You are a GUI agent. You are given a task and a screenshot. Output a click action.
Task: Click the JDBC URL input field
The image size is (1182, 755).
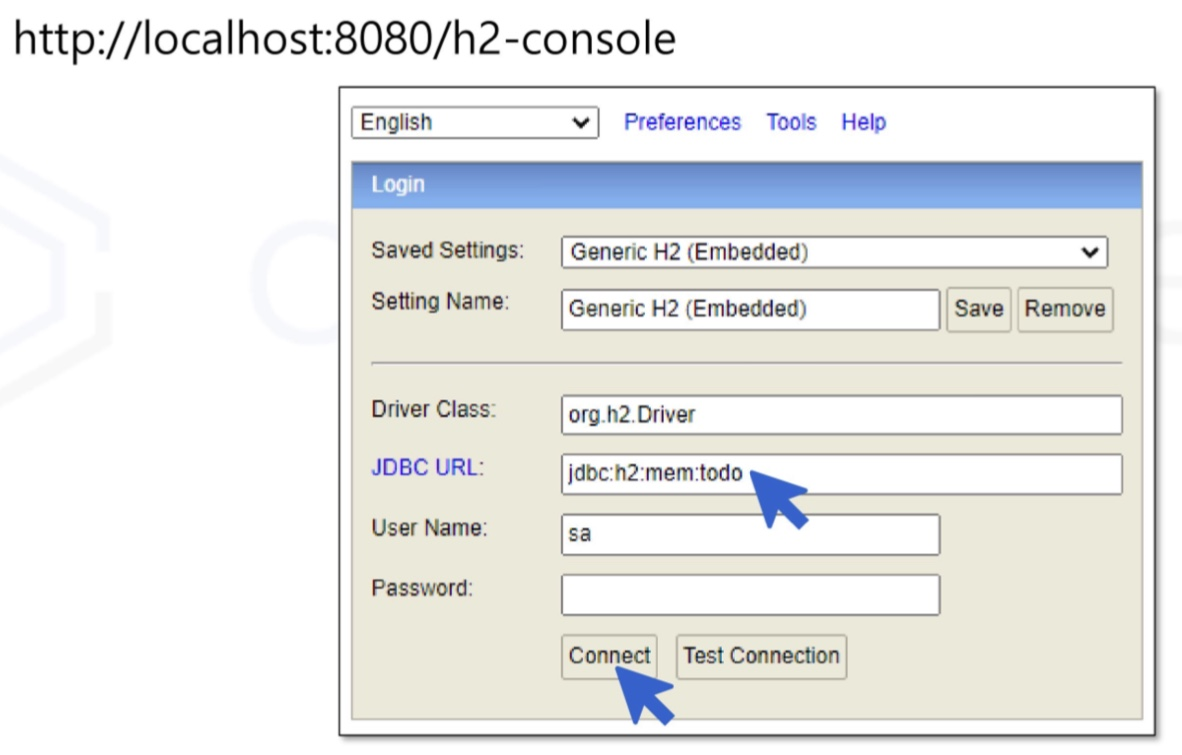[841, 474]
